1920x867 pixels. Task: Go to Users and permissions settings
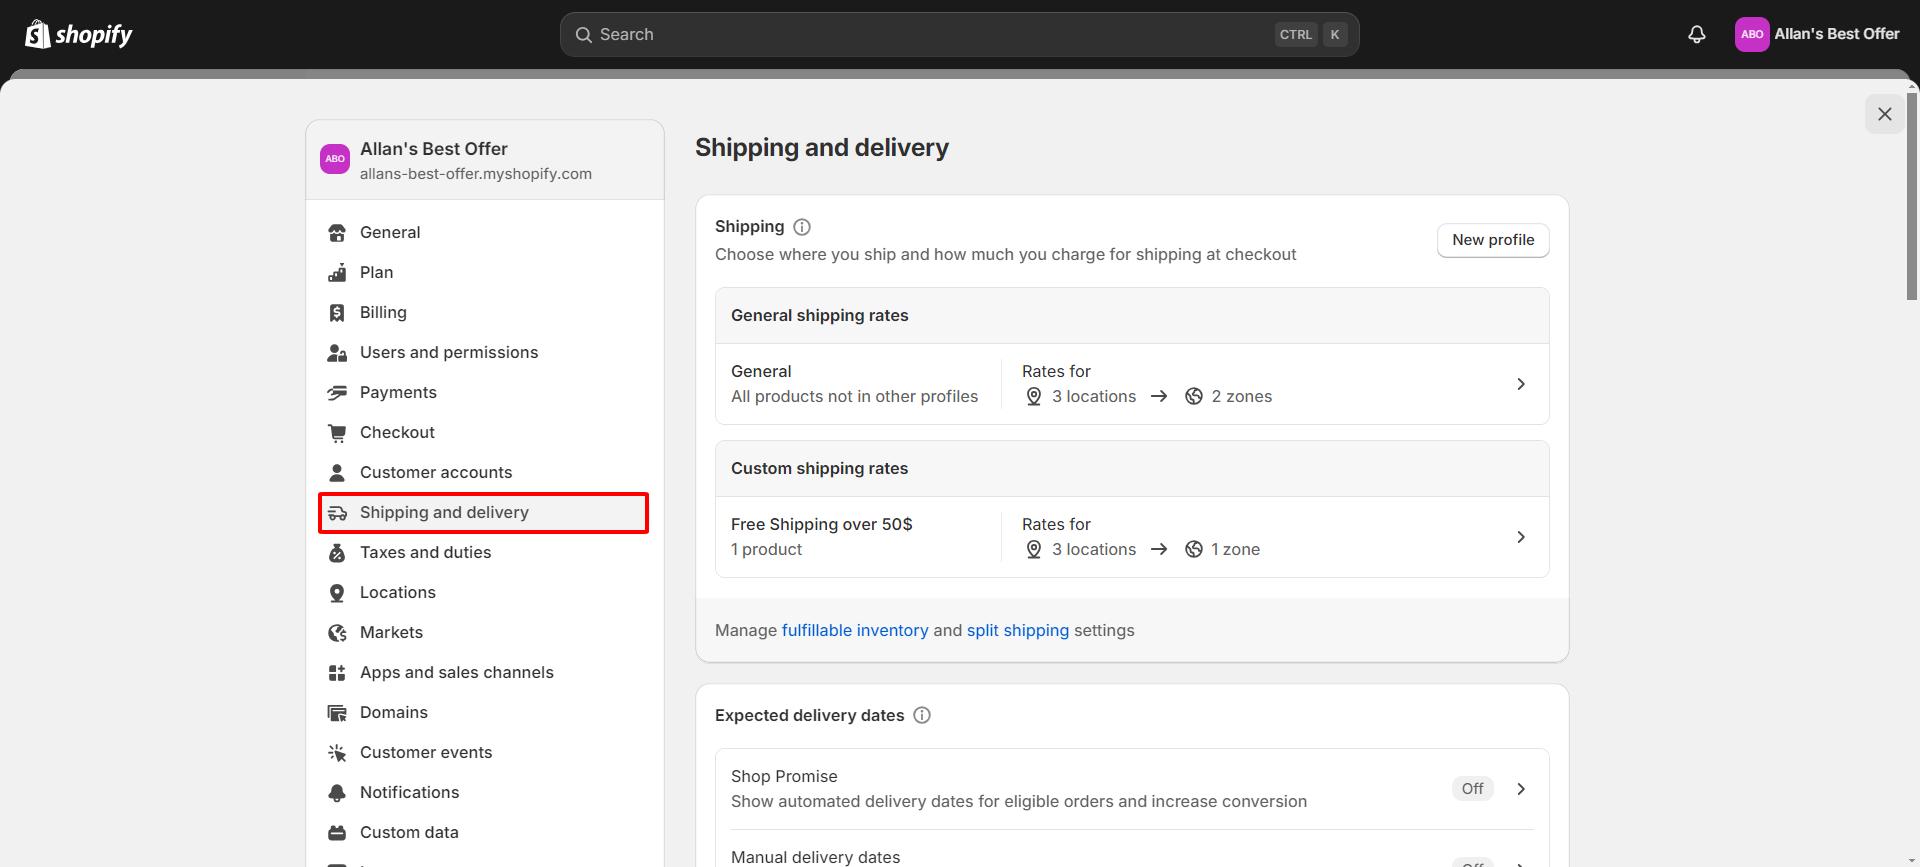(448, 353)
